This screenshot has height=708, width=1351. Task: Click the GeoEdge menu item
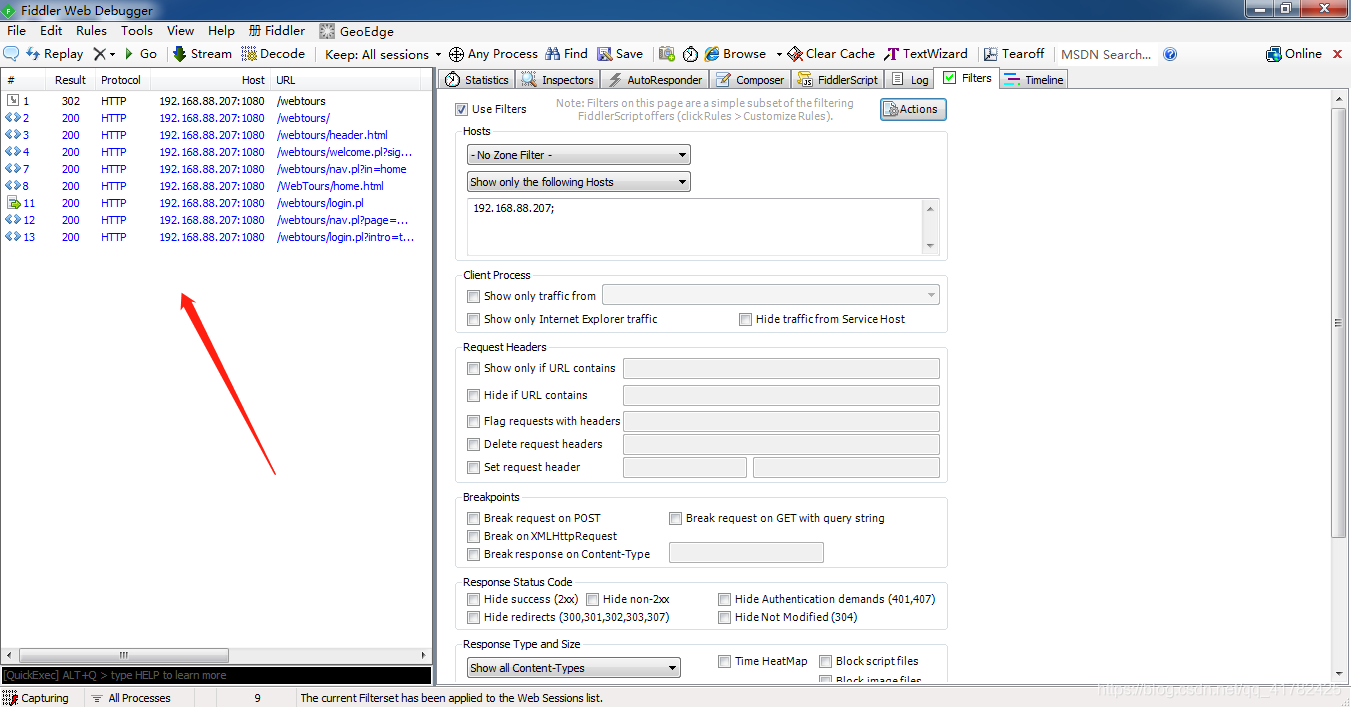(356, 31)
